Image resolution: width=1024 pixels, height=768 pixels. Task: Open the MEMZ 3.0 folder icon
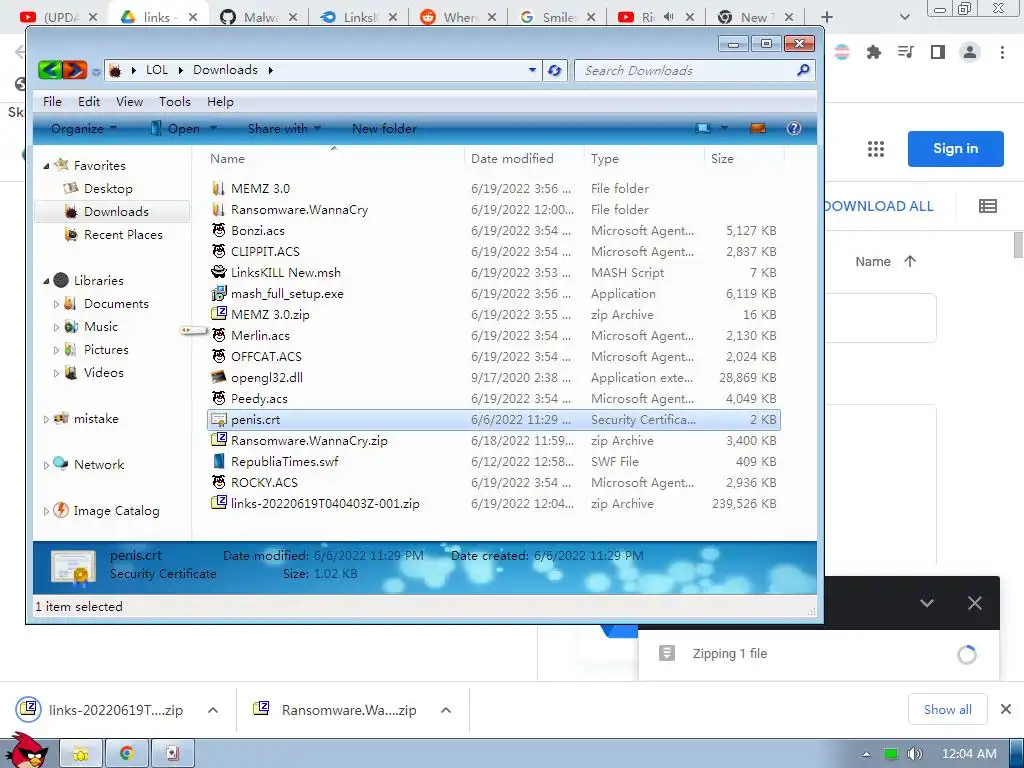click(219, 188)
